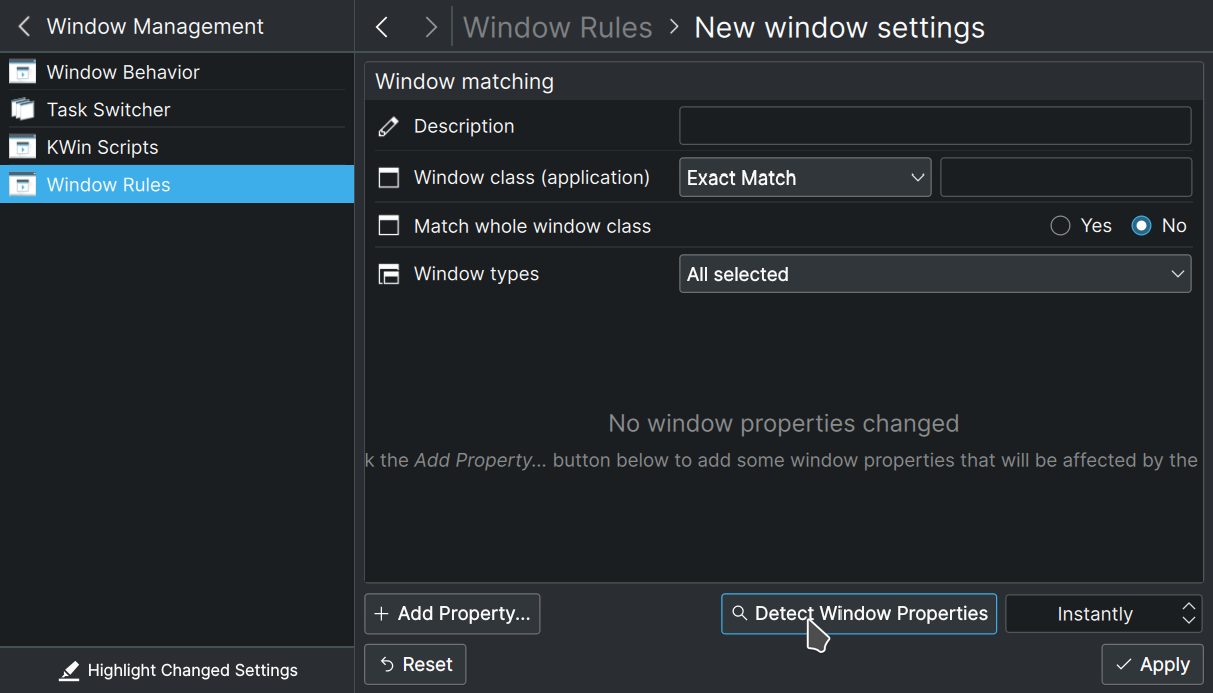Click the Task Switcher icon
This screenshot has width=1213, height=693.
pos(22,109)
